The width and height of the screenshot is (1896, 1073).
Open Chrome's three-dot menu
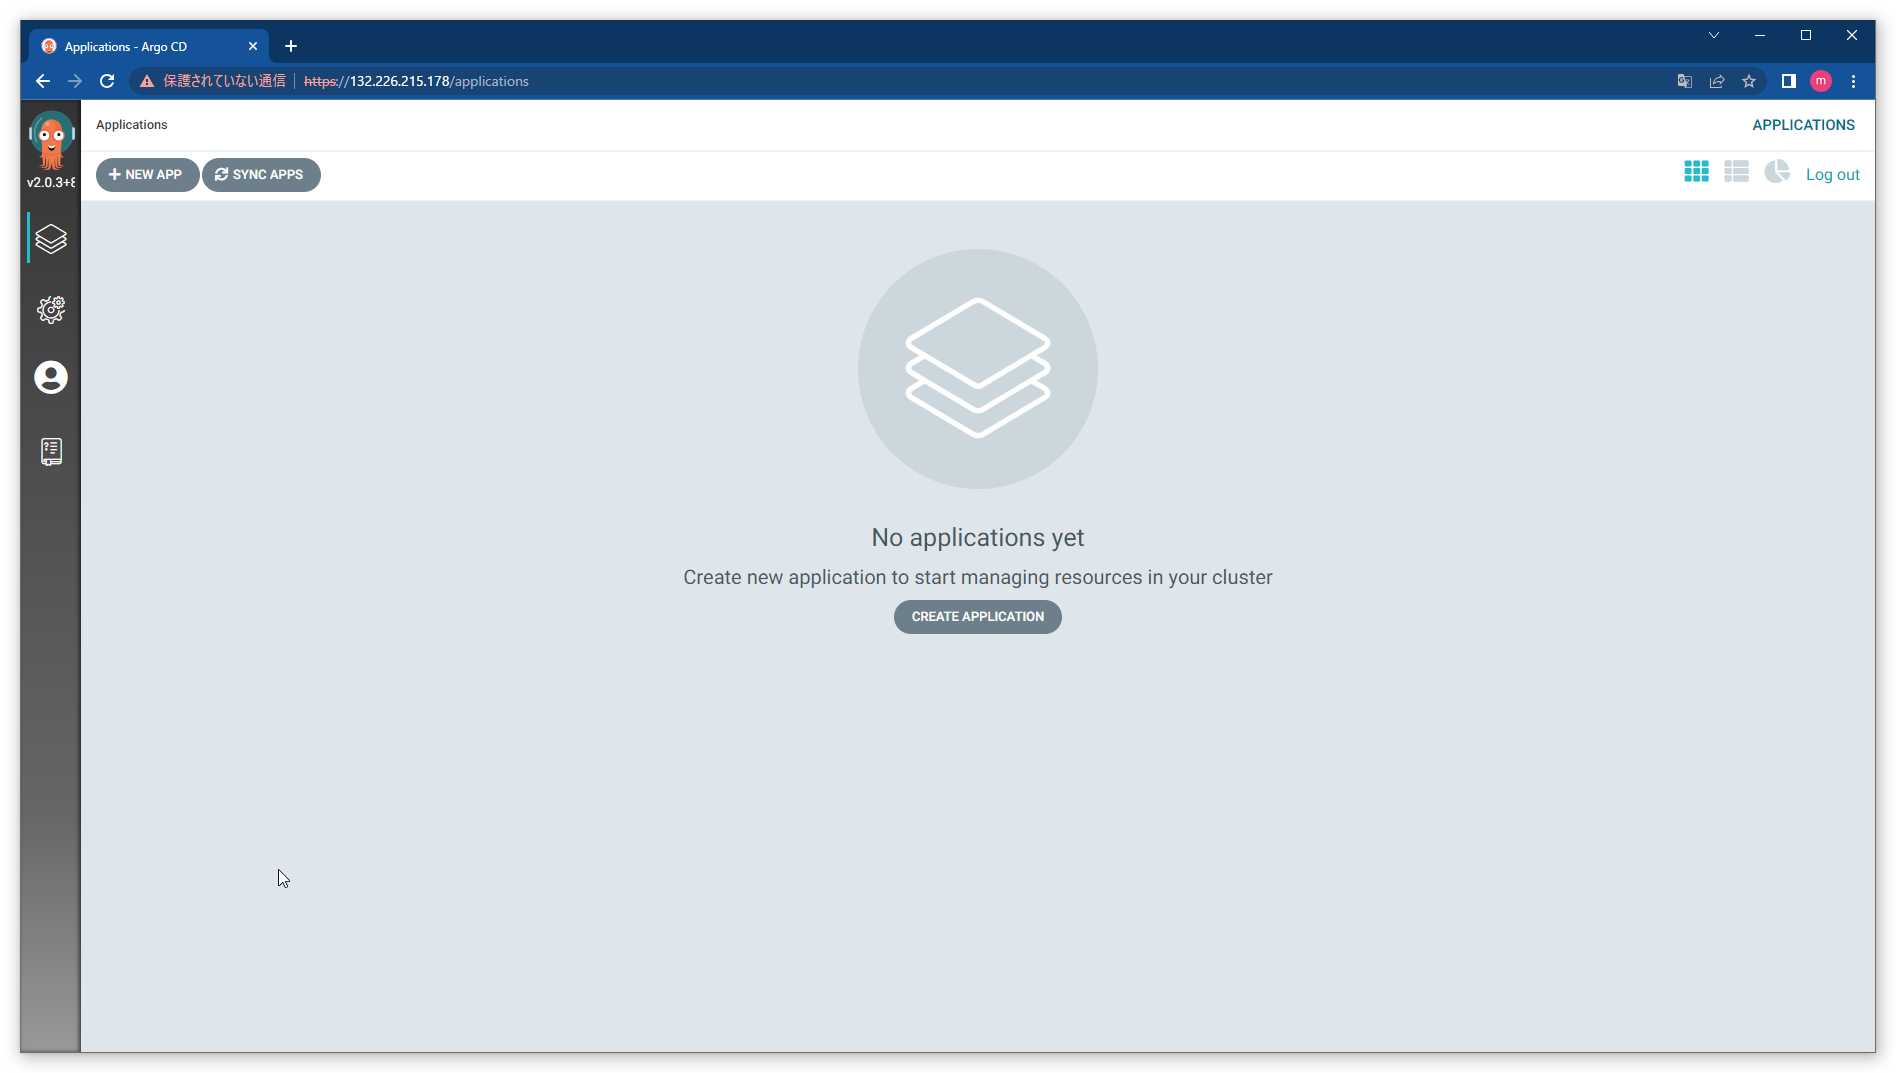(x=1853, y=81)
